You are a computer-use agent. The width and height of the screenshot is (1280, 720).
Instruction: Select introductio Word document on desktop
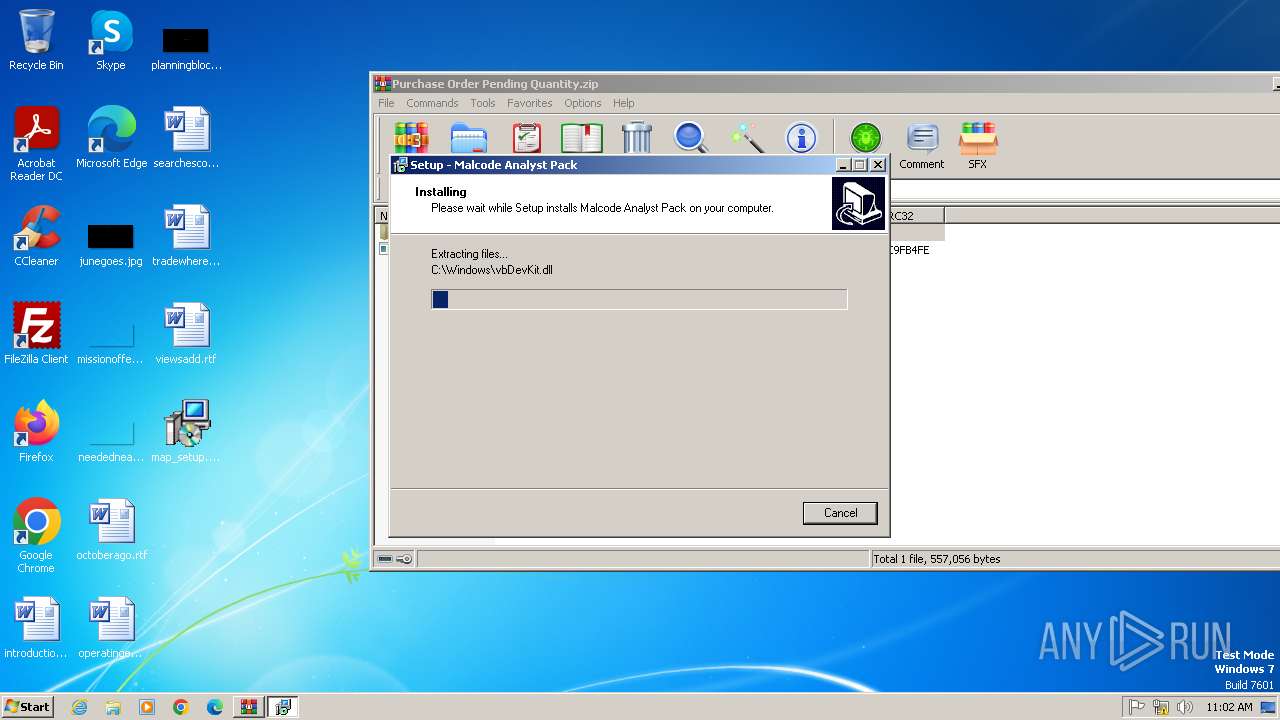click(36, 628)
